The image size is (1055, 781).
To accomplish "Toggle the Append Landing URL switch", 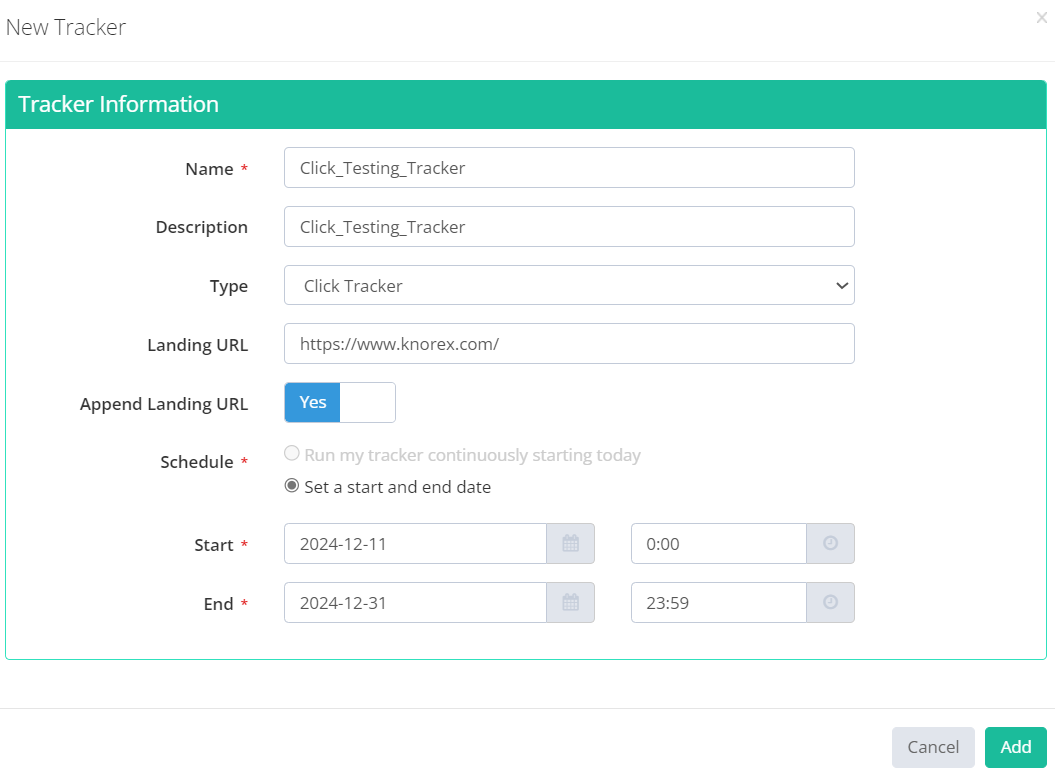I will 340,402.
